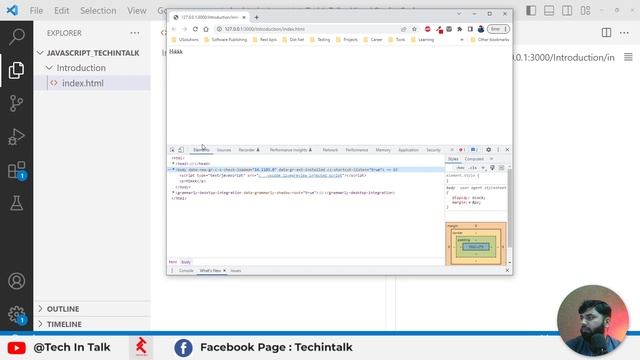The width and height of the screenshot is (640, 360).
Task: Open the Selection menu in VS Code
Action: coord(98,11)
